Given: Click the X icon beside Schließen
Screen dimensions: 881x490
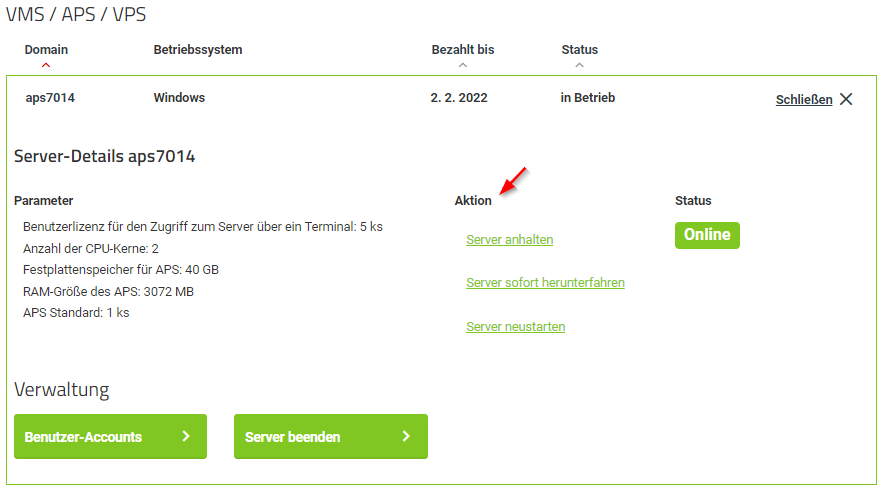Looking at the screenshot, I should click(846, 99).
